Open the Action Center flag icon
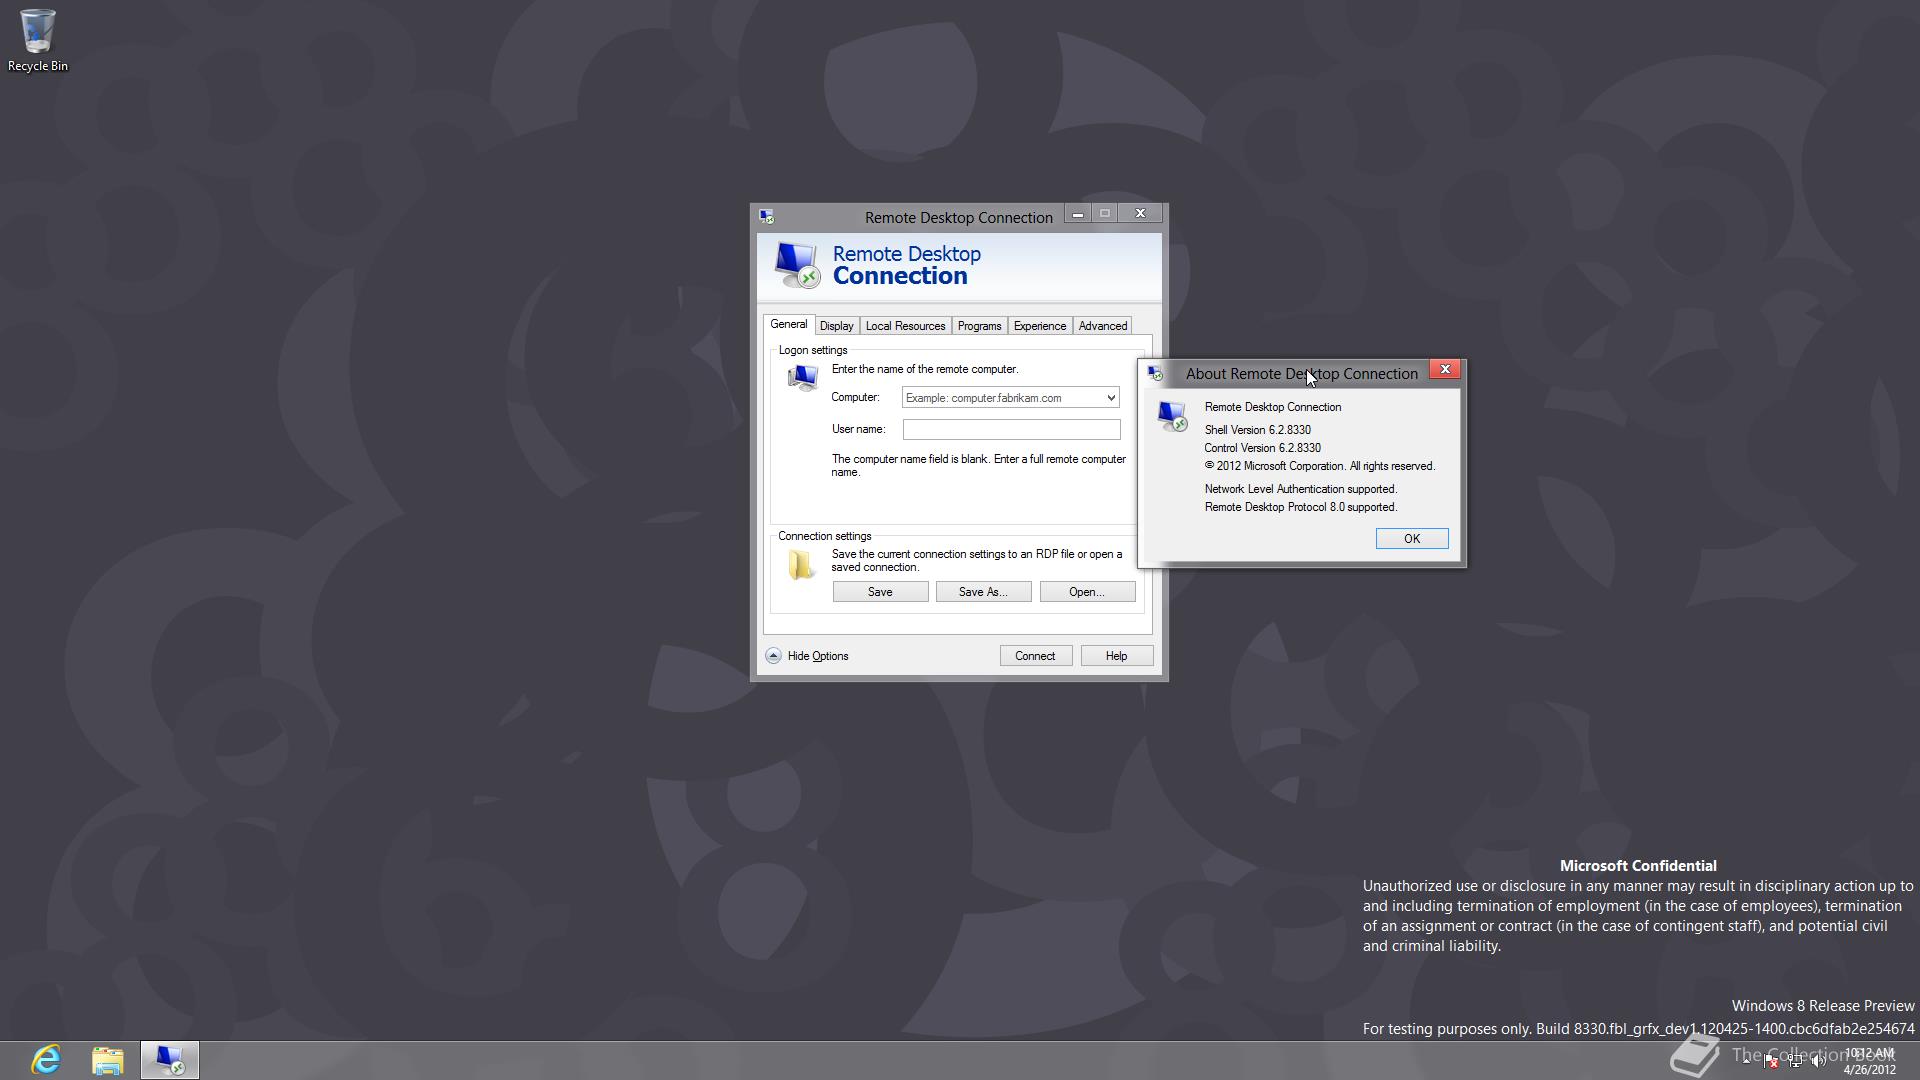Screen dimensions: 1920x1080 [1771, 1061]
